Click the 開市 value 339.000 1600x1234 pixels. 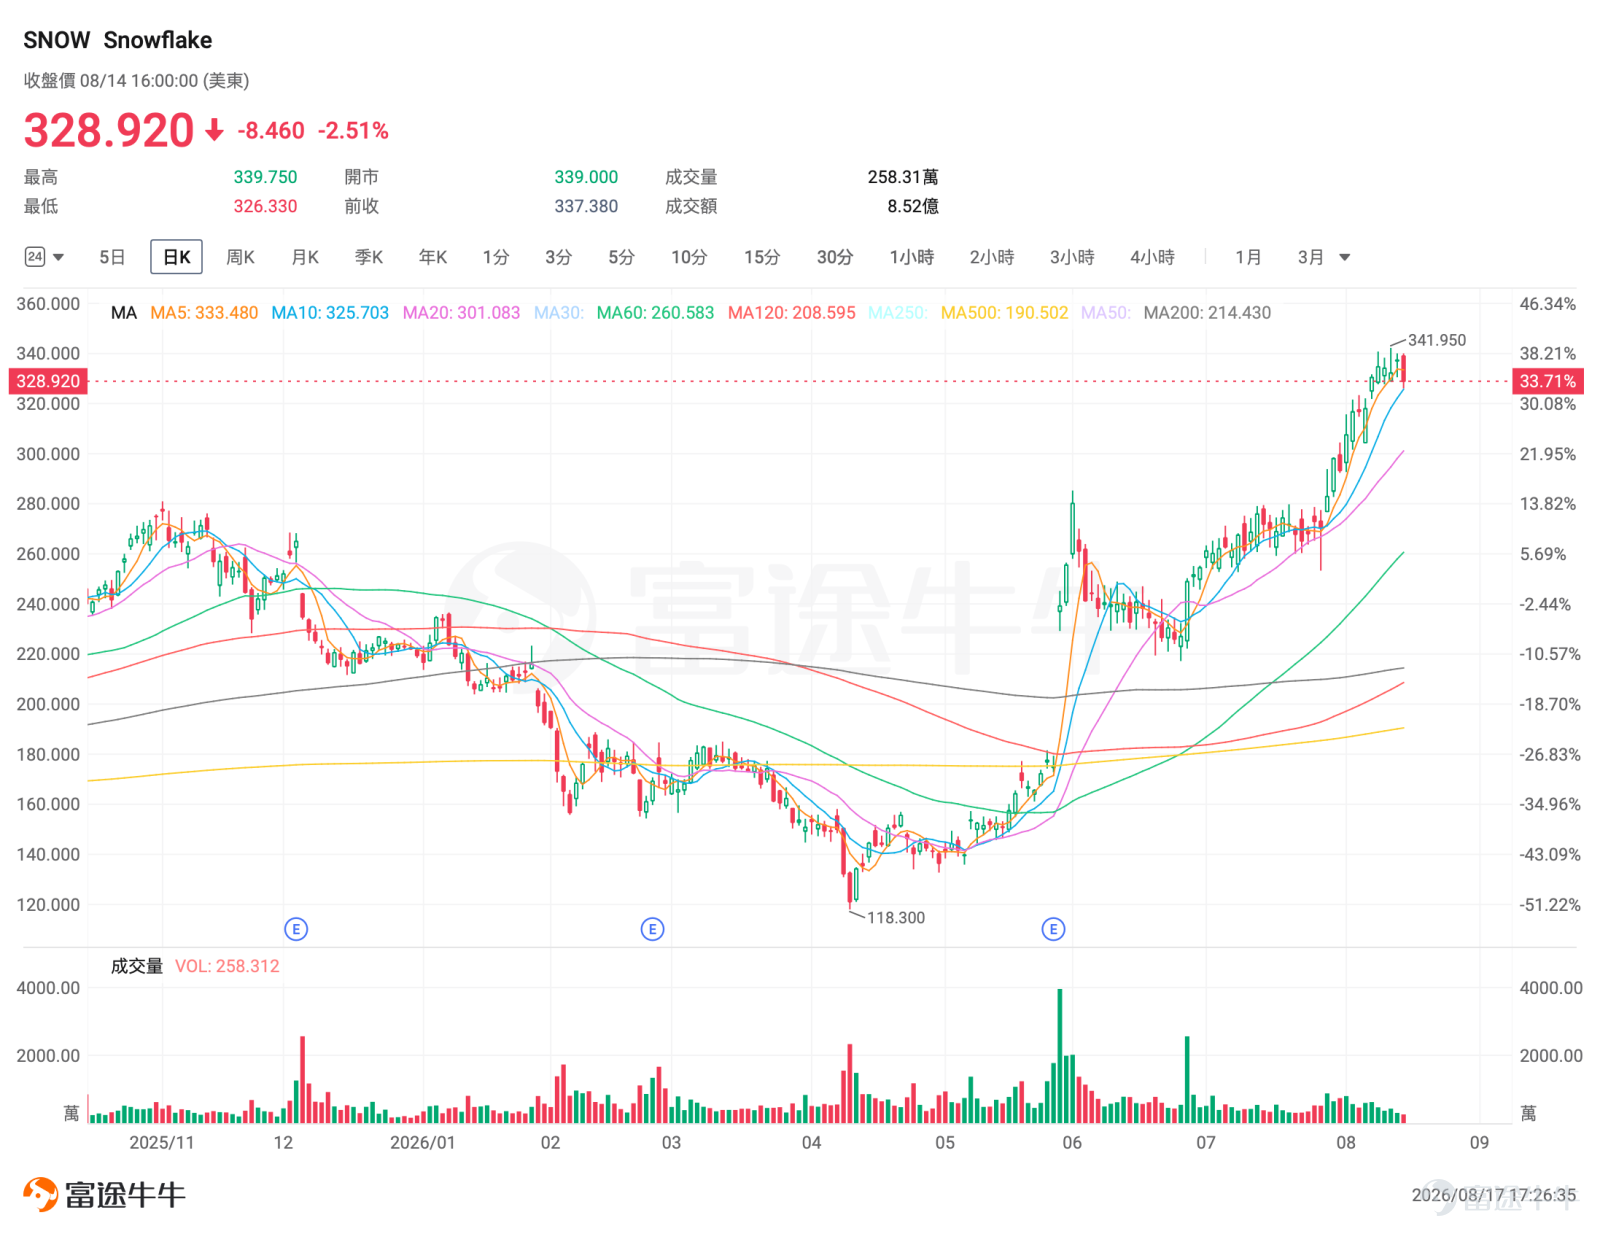coord(586,177)
